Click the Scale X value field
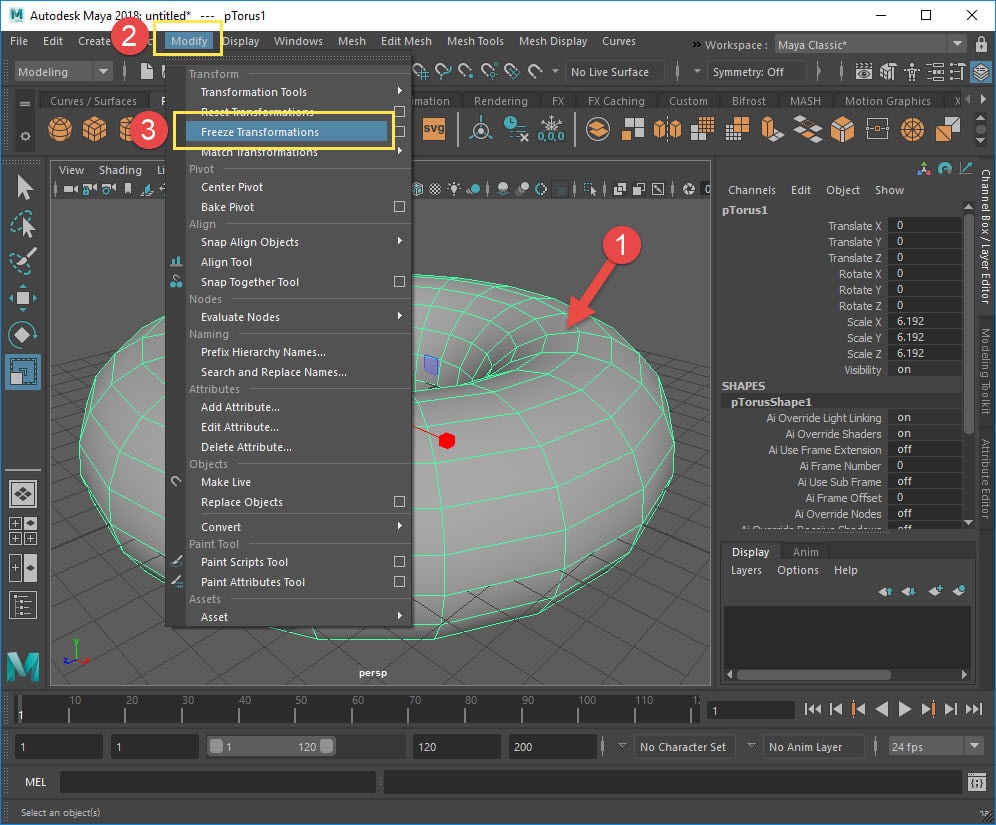The width and height of the screenshot is (996, 825). coord(924,321)
